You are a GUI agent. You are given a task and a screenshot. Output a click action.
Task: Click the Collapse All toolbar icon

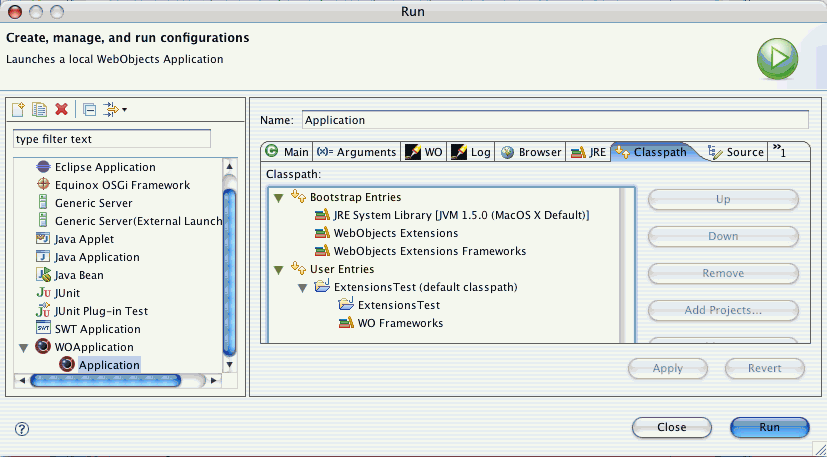click(x=90, y=110)
